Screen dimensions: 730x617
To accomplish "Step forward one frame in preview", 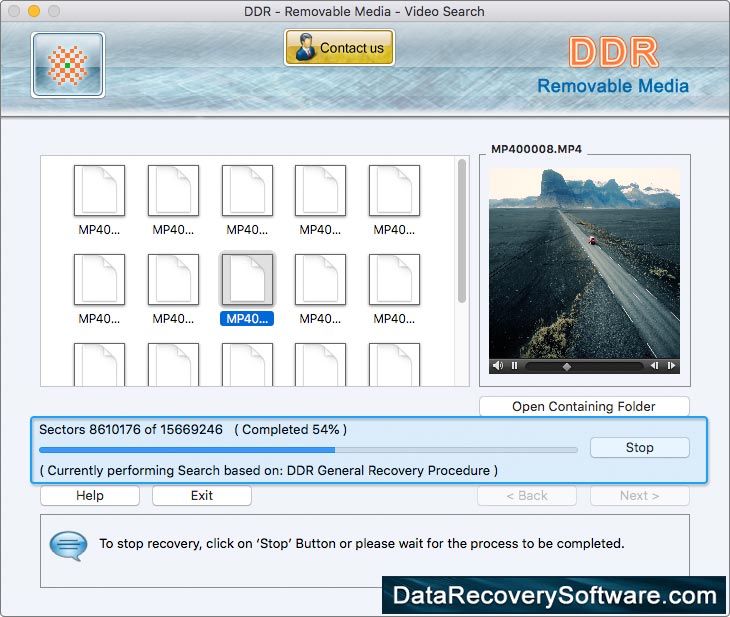I will click(671, 366).
